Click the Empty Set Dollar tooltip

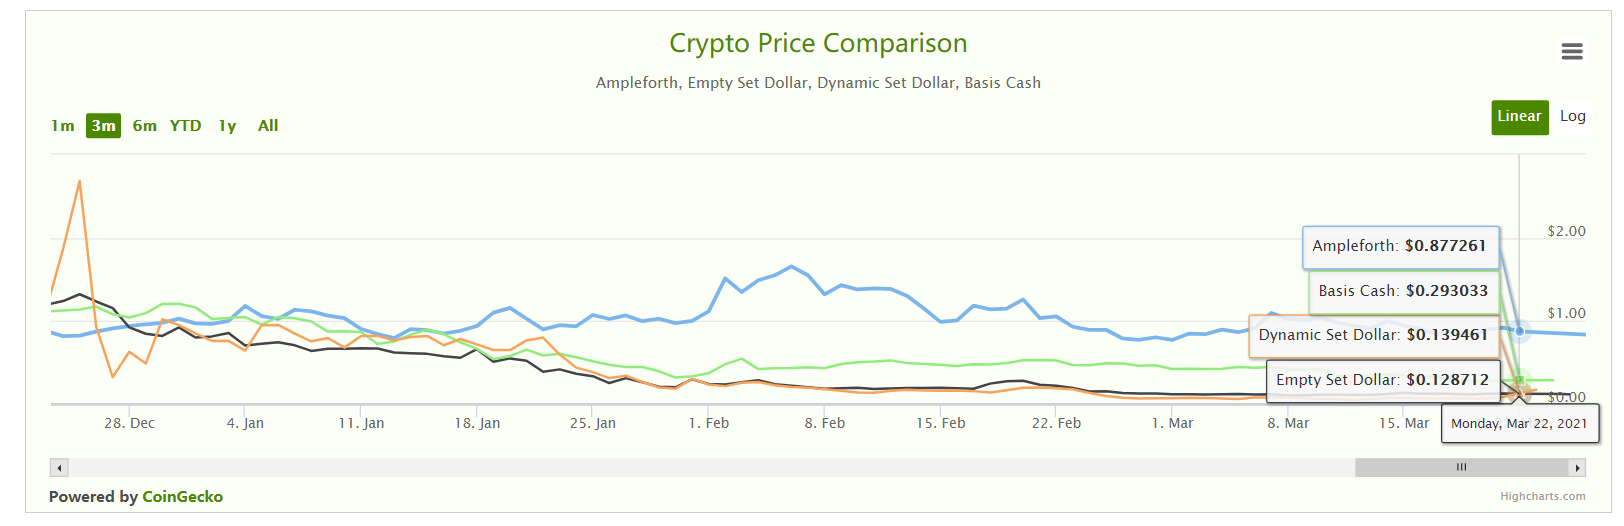click(1382, 380)
